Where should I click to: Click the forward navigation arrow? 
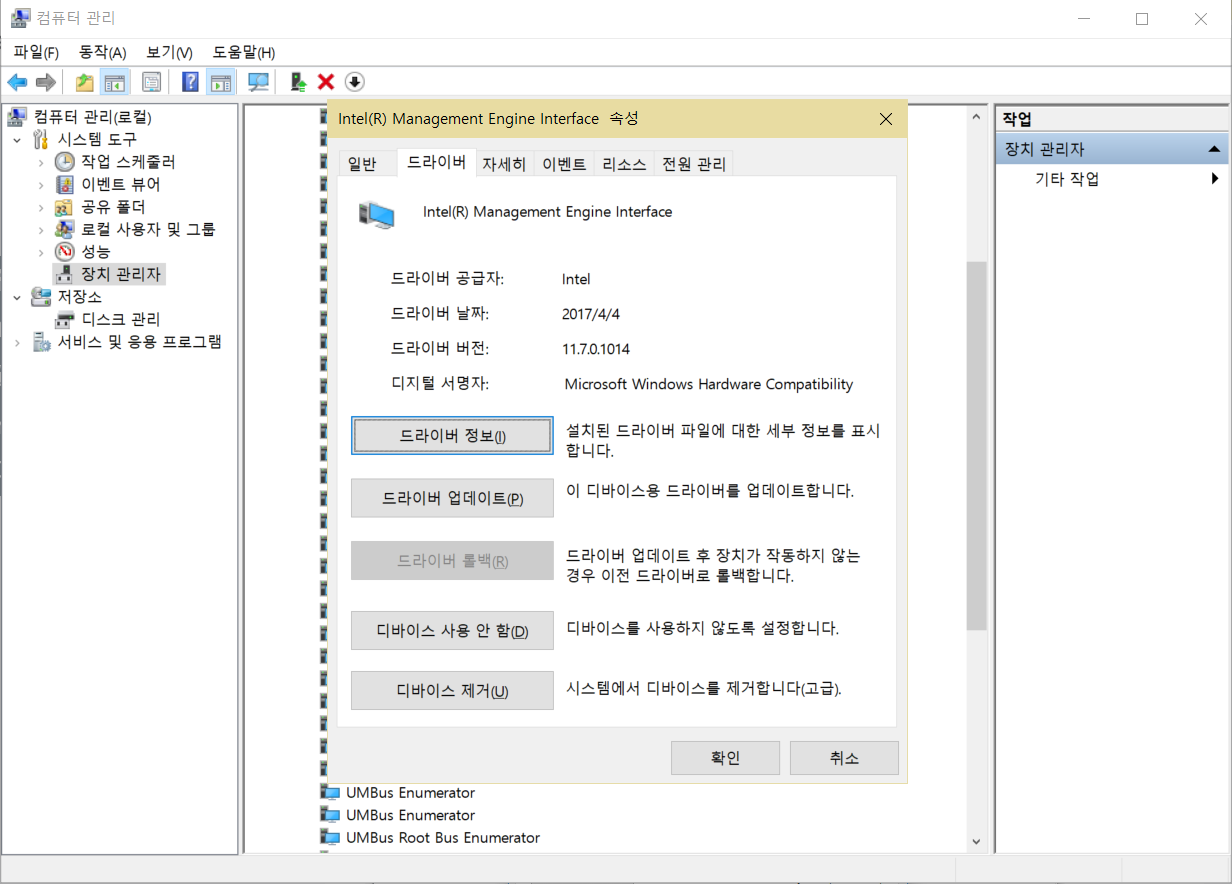[45, 82]
